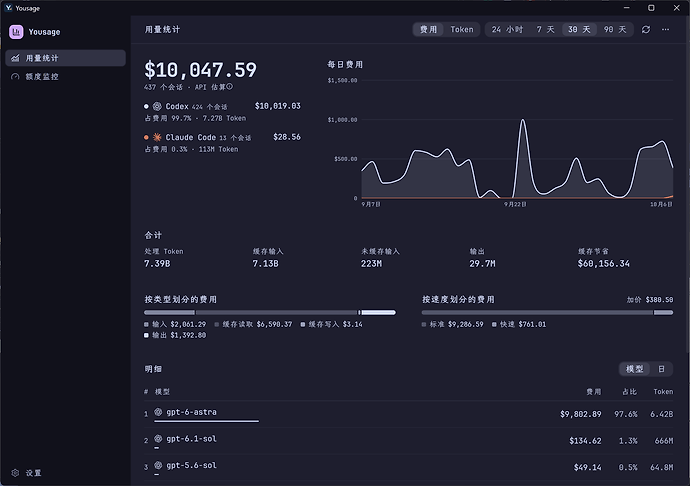Click the API 估算 info icon
Viewport: 690px width, 486px height.
[229, 87]
